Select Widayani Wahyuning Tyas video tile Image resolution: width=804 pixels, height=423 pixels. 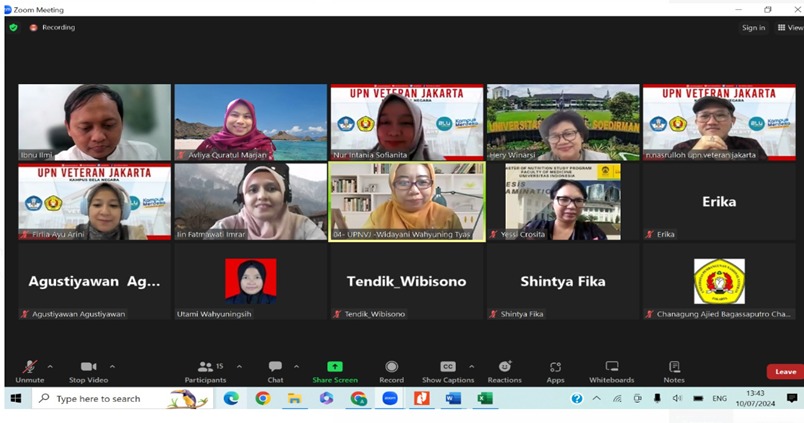click(x=407, y=200)
